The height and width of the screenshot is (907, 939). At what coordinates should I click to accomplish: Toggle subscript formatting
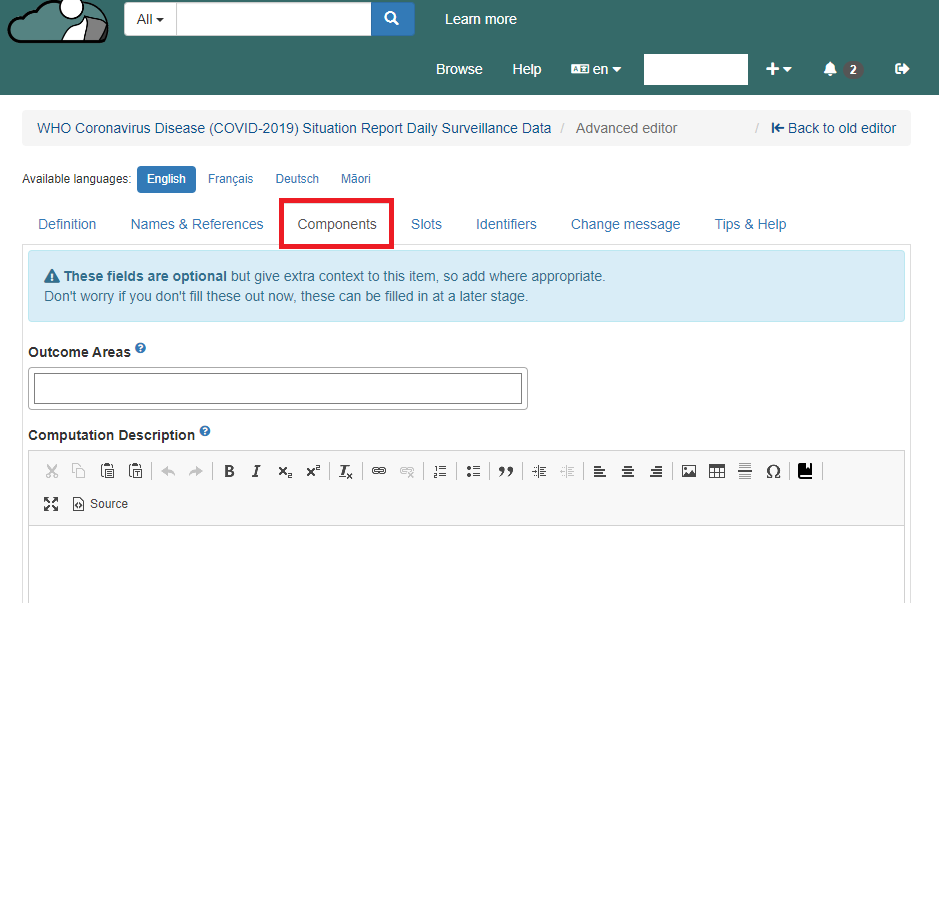[x=285, y=471]
